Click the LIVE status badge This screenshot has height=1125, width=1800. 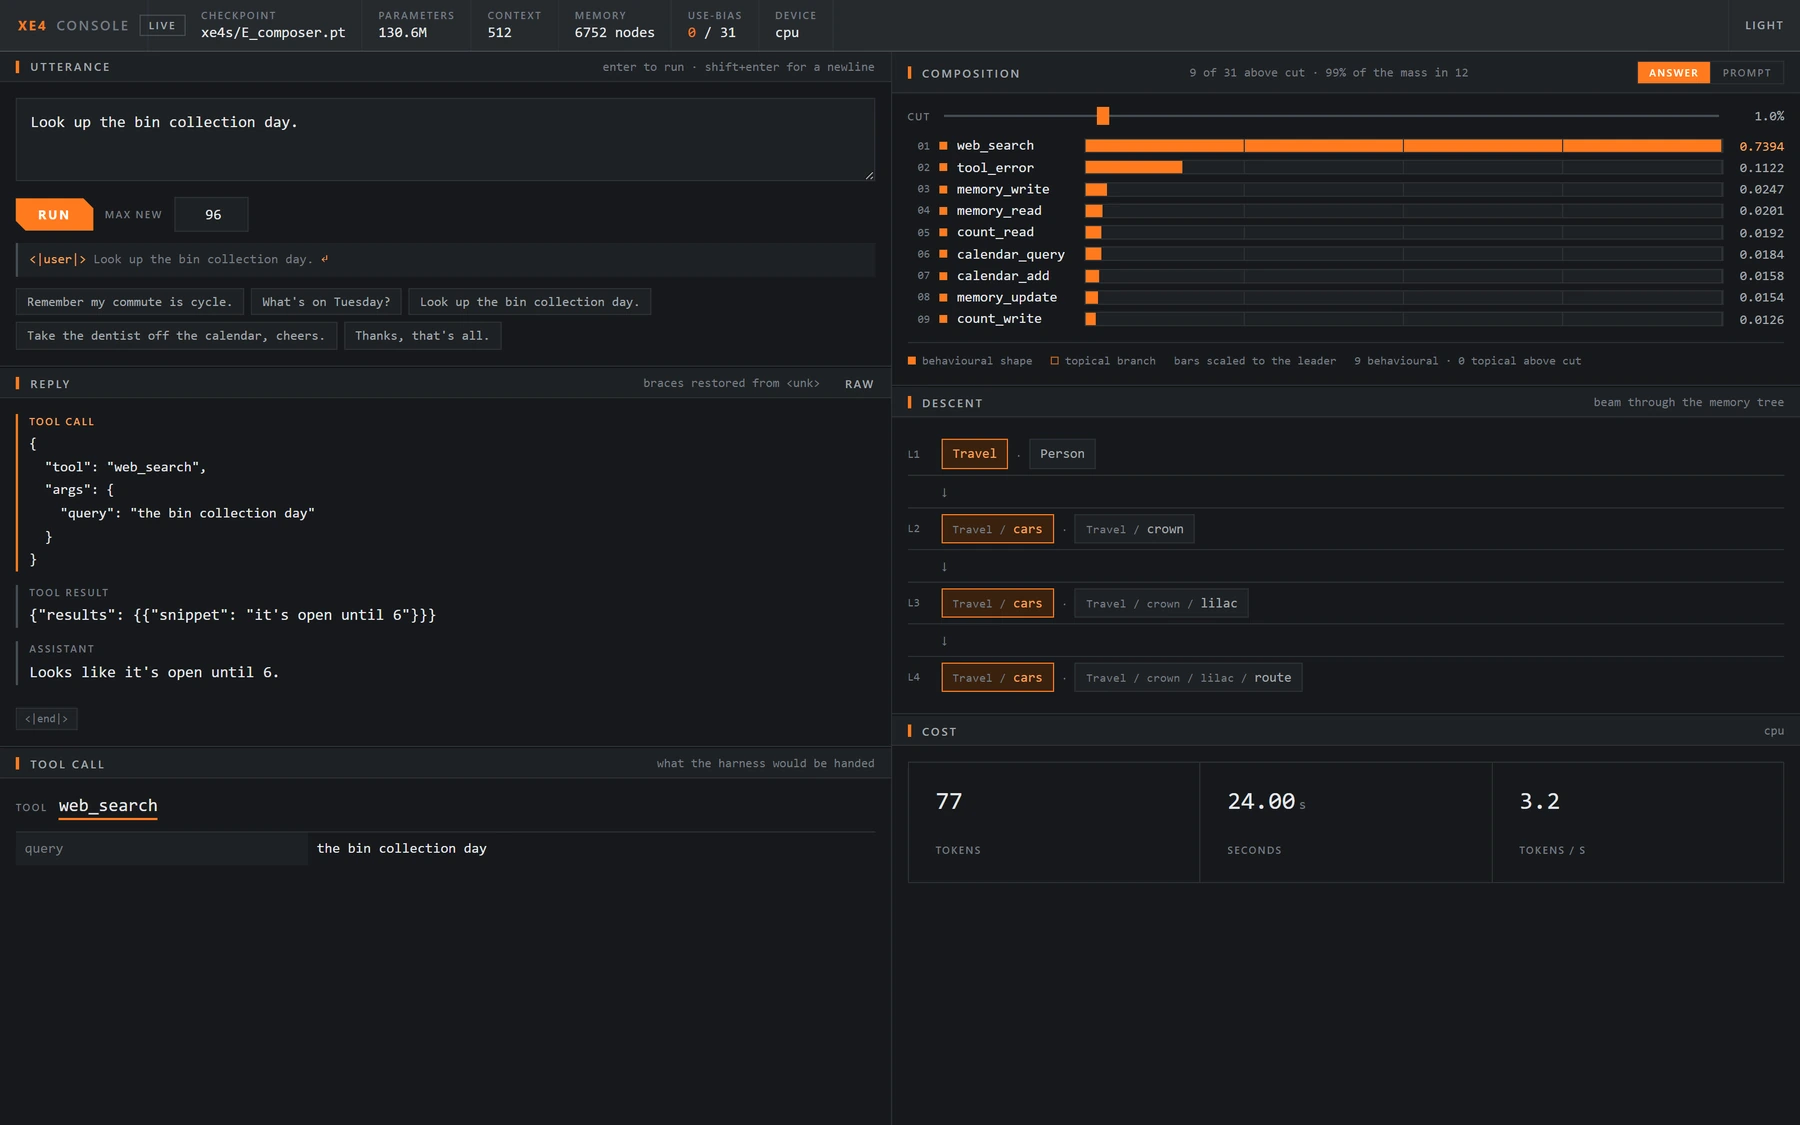point(162,26)
